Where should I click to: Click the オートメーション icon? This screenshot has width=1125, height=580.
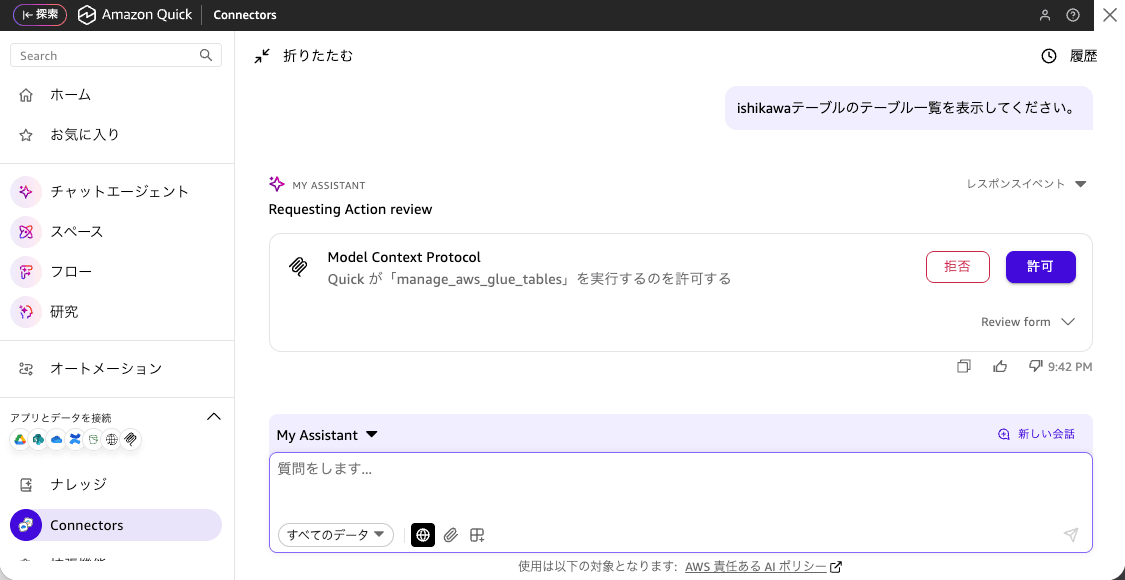point(26,369)
